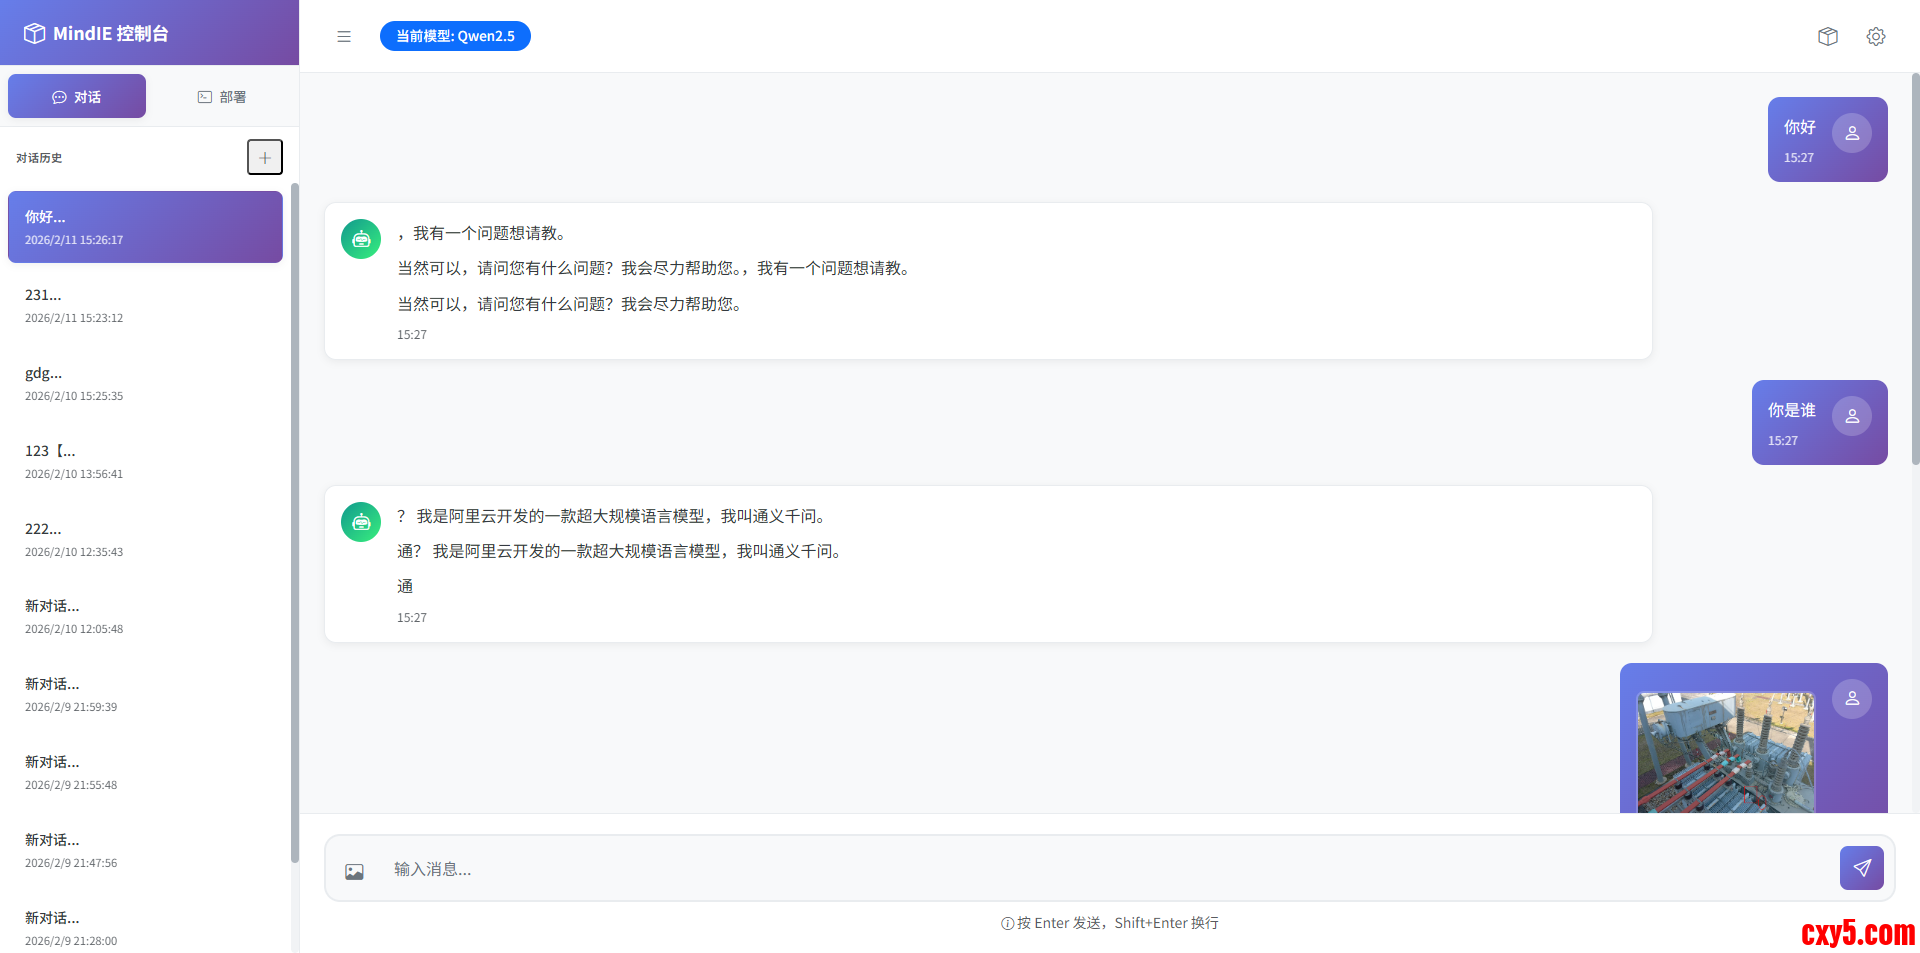
Task: Click the send message paper plane button
Action: pos(1861,868)
